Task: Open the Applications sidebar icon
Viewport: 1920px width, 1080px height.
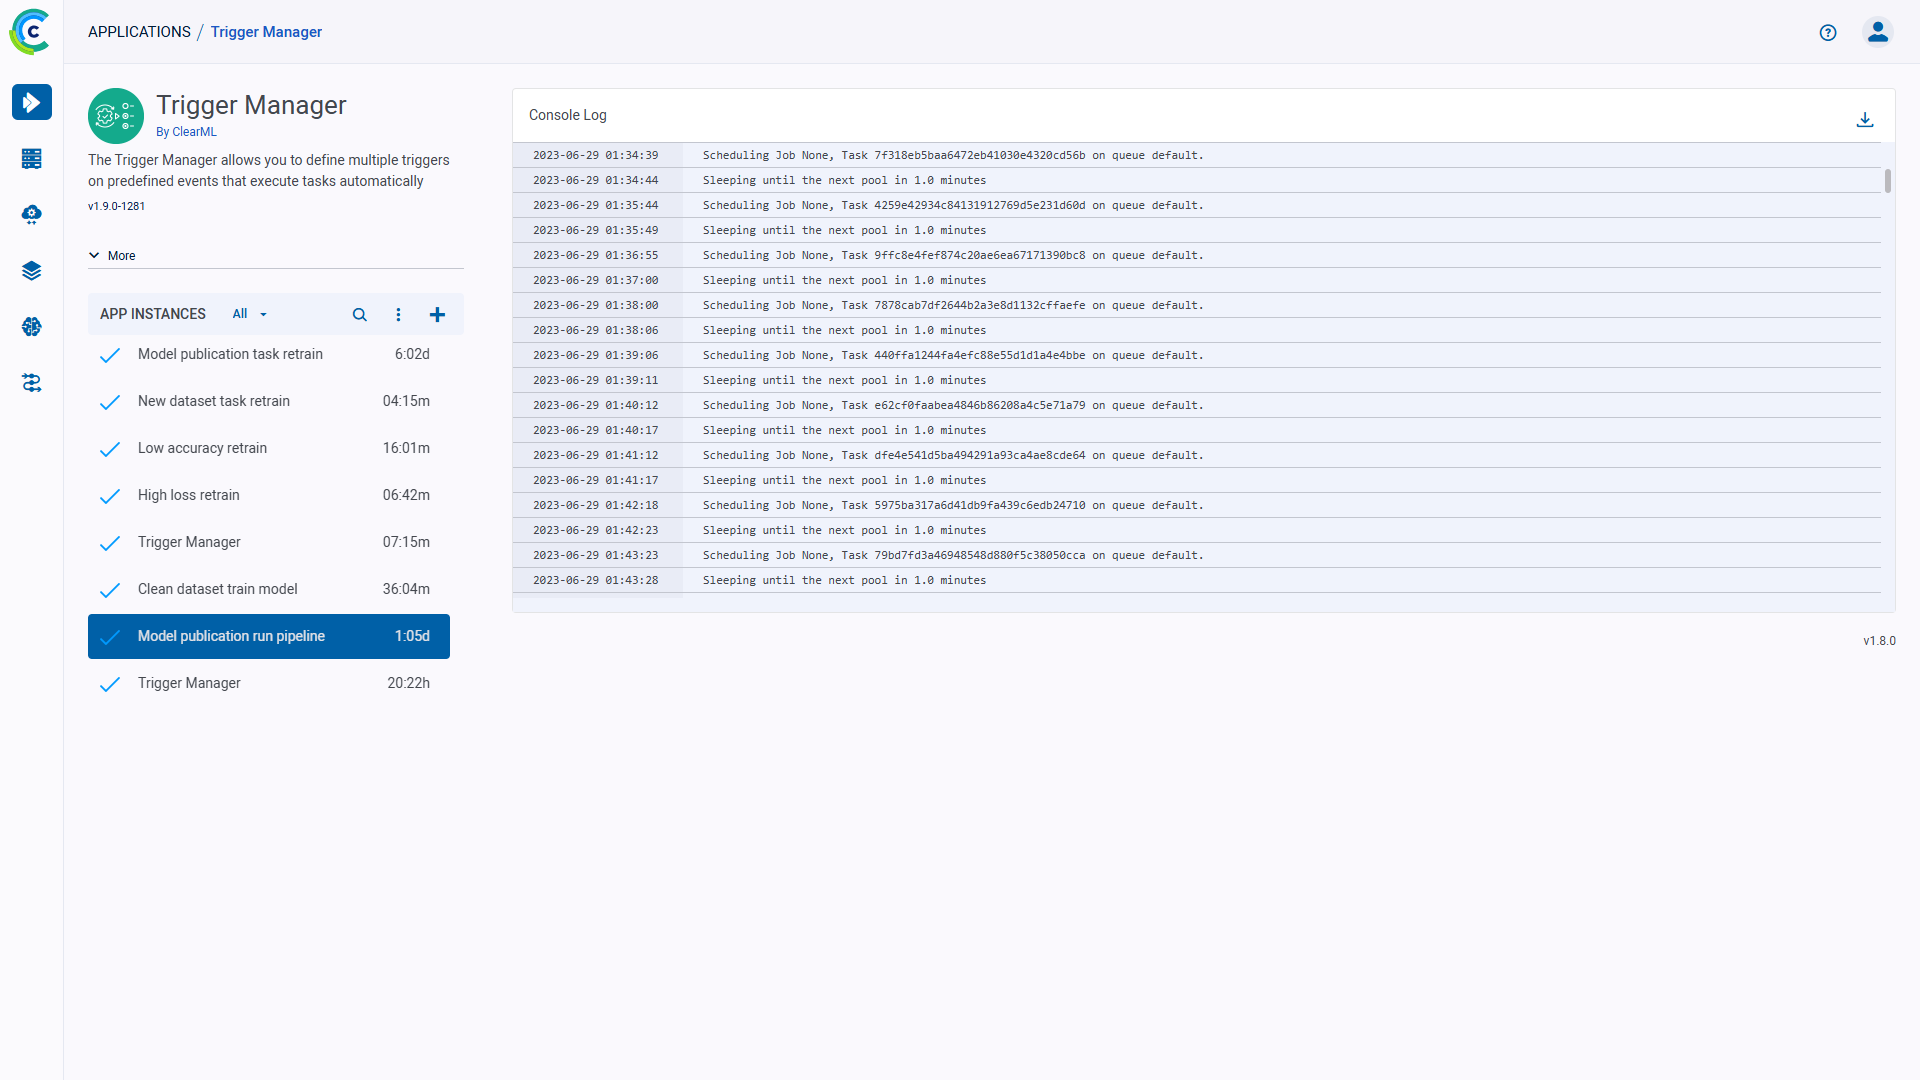Action: coord(32,102)
